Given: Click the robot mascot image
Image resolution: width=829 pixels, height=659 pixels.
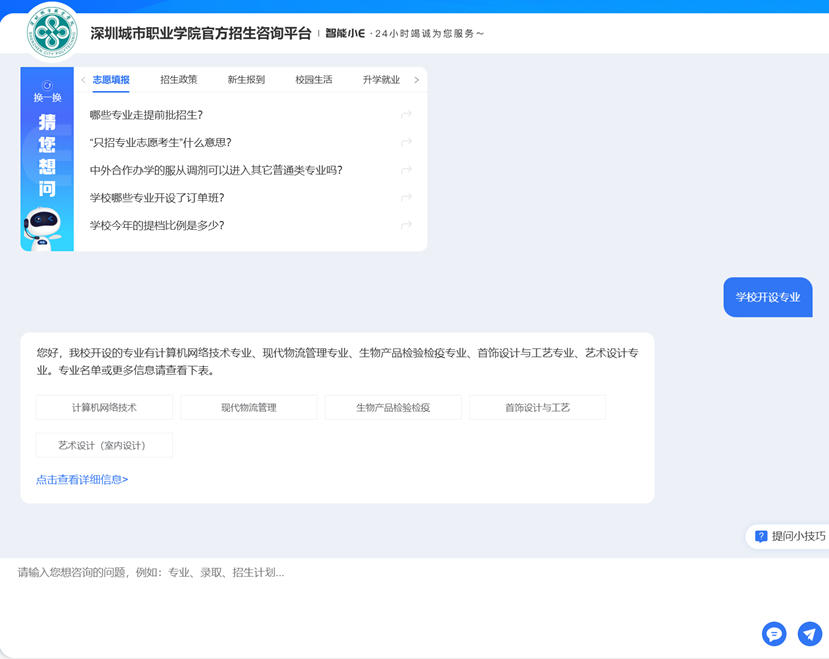Looking at the screenshot, I should [45, 226].
